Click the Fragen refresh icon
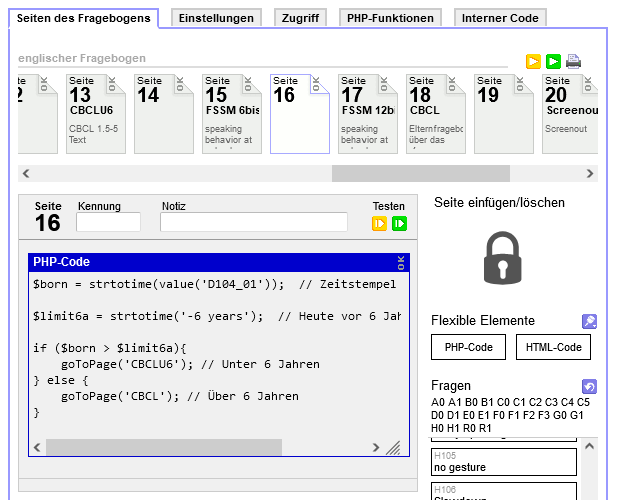This screenshot has height=500, width=618. pyautogui.click(x=589, y=387)
